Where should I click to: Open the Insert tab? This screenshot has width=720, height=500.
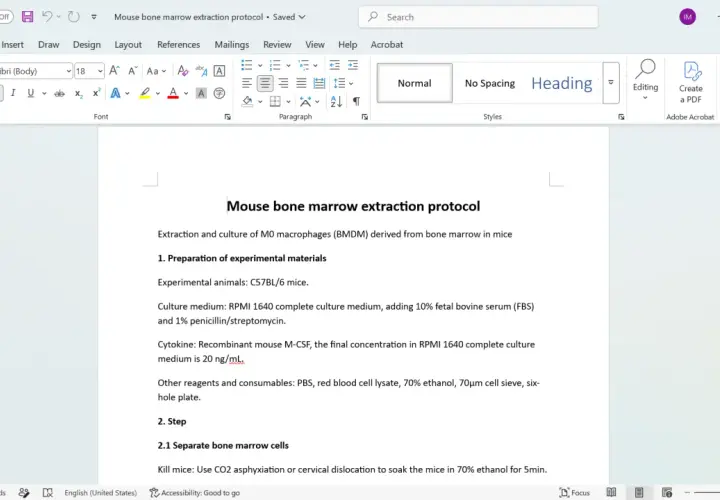coord(12,45)
